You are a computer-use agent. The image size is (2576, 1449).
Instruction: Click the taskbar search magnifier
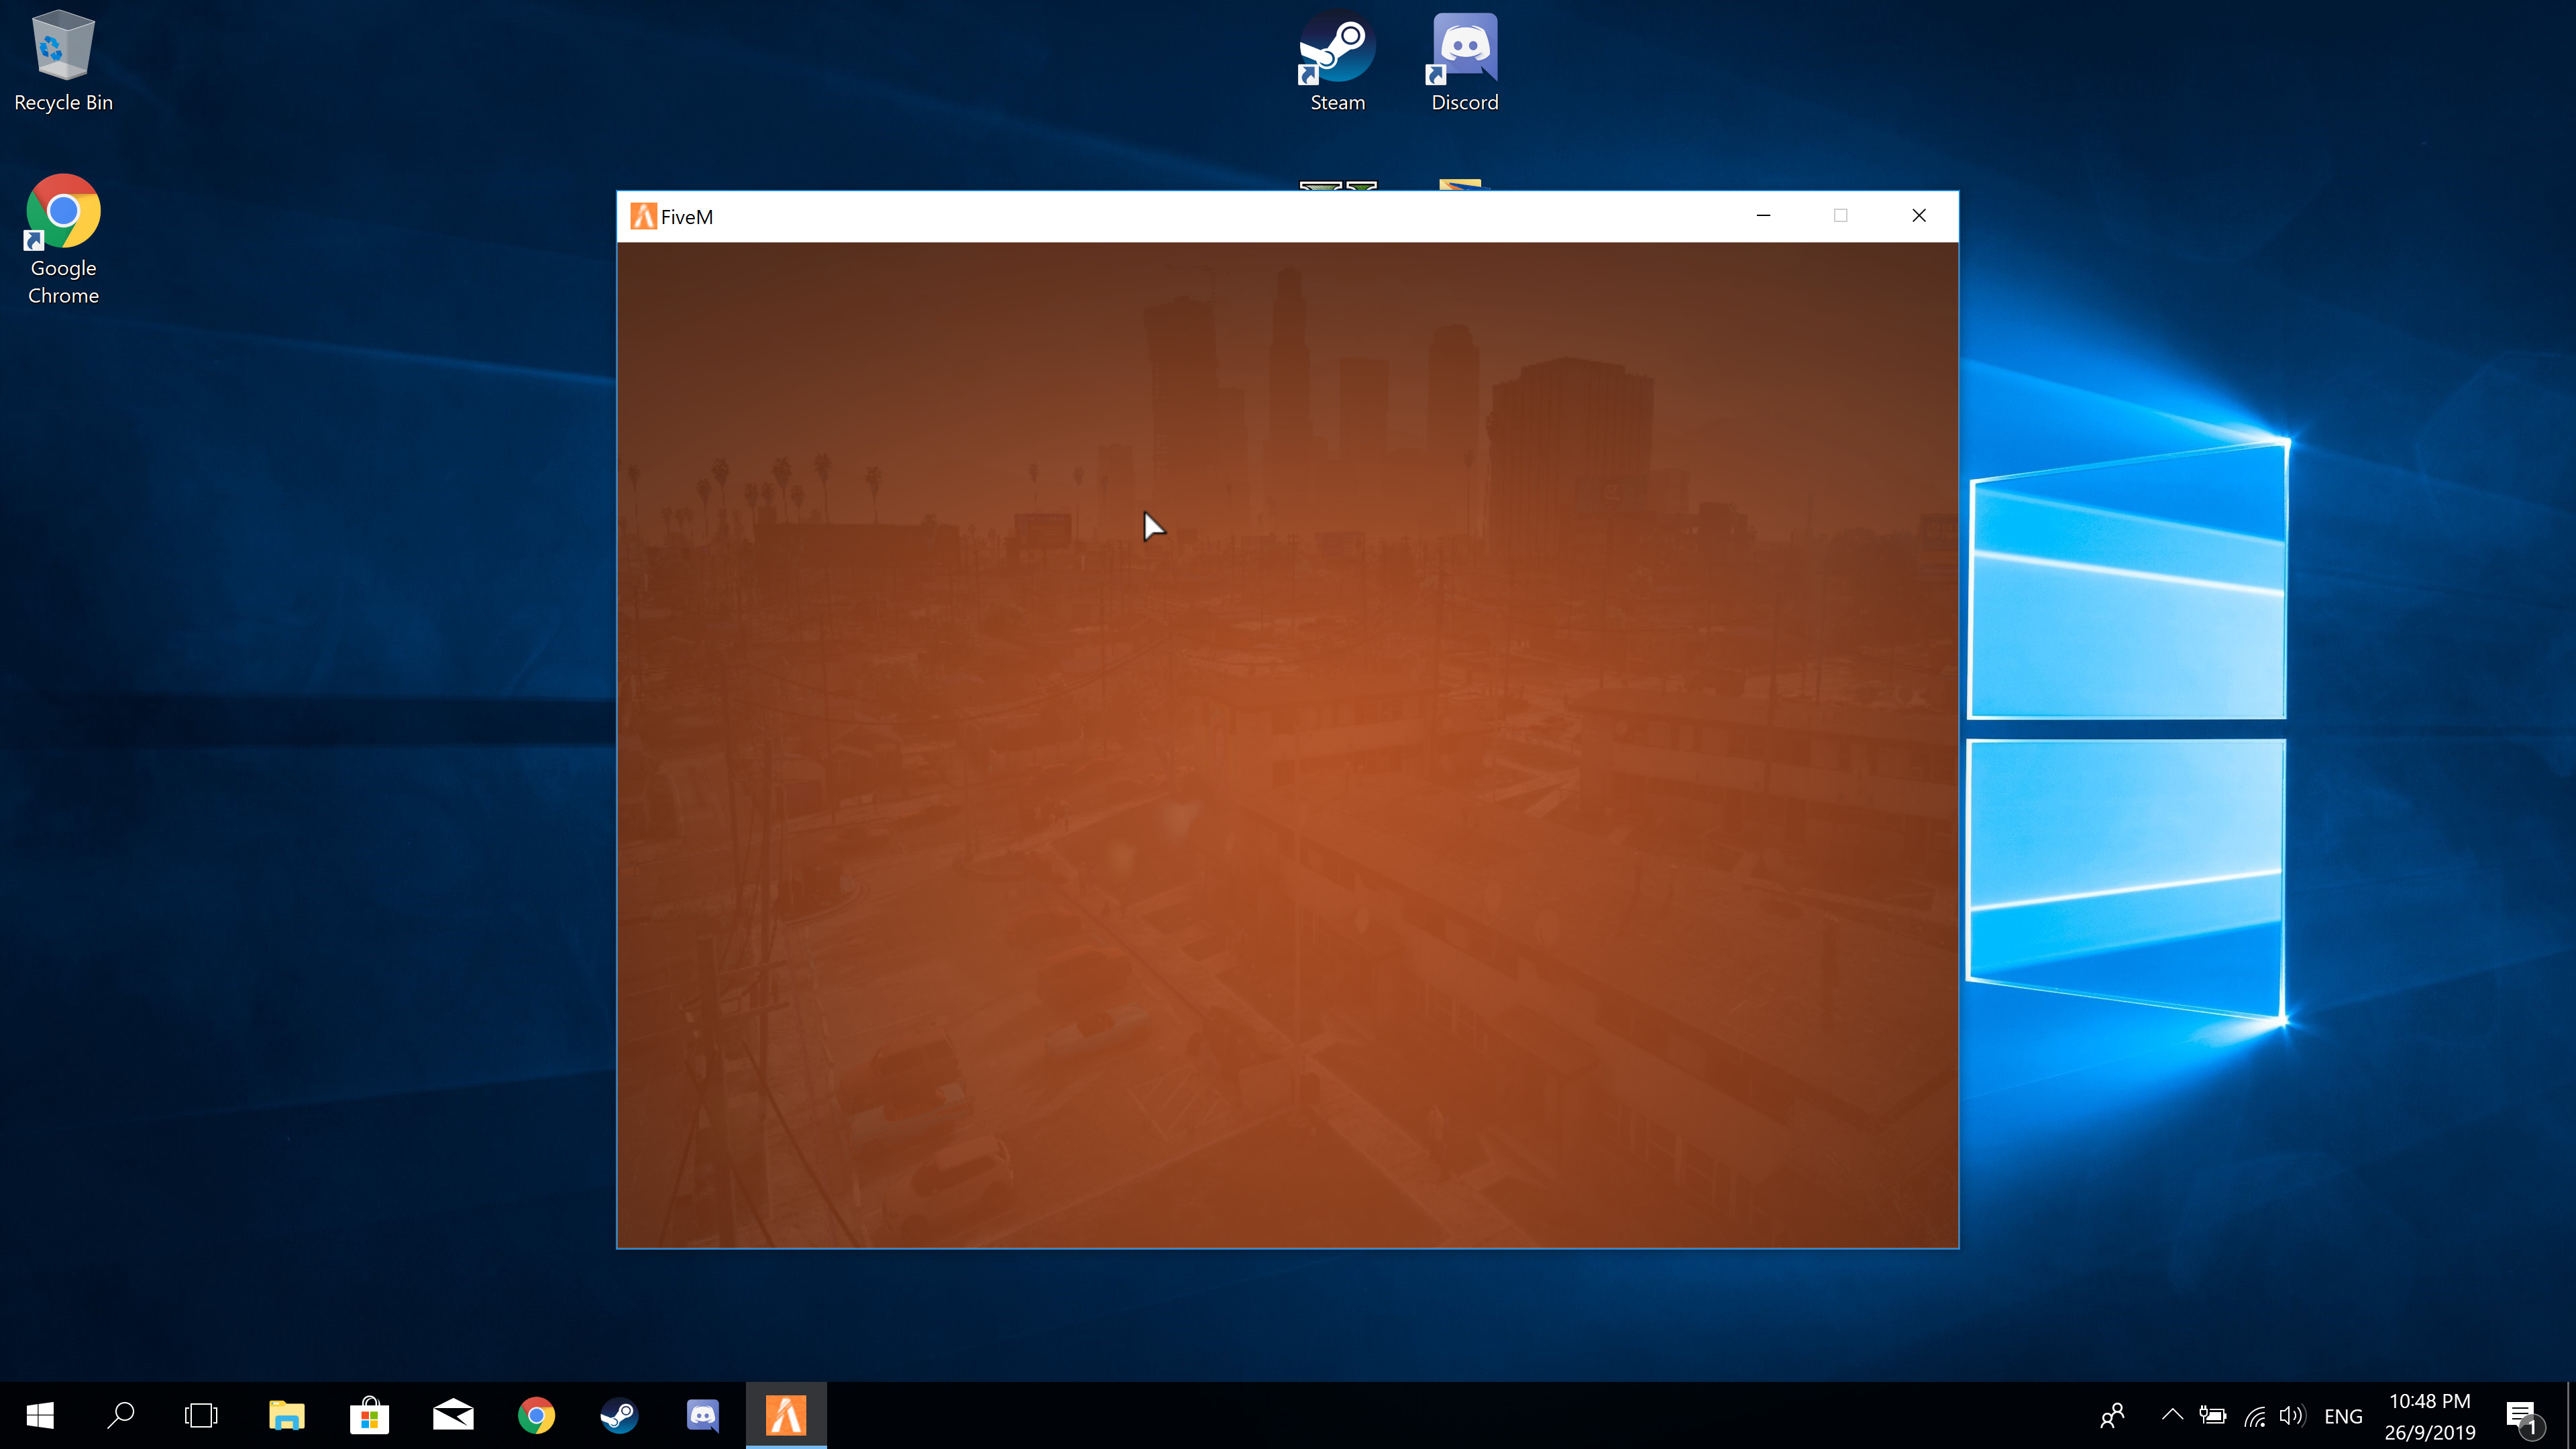point(121,1415)
